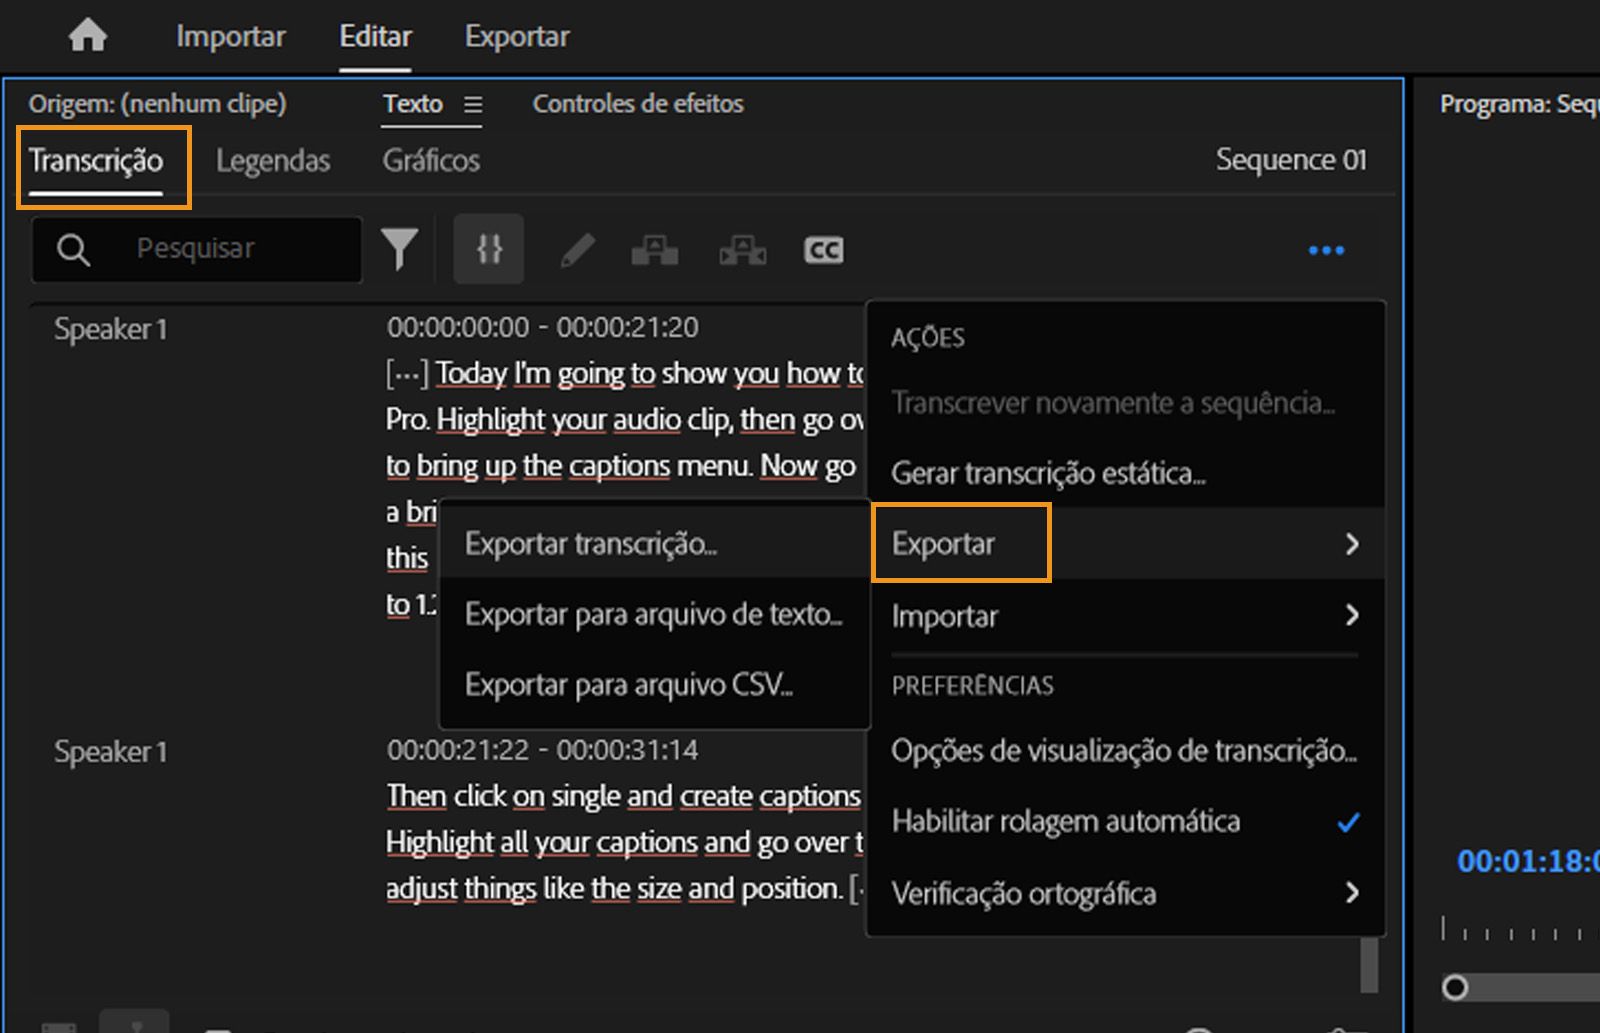Open the Exportar submenu arrow
The image size is (1600, 1033).
pyautogui.click(x=1355, y=544)
